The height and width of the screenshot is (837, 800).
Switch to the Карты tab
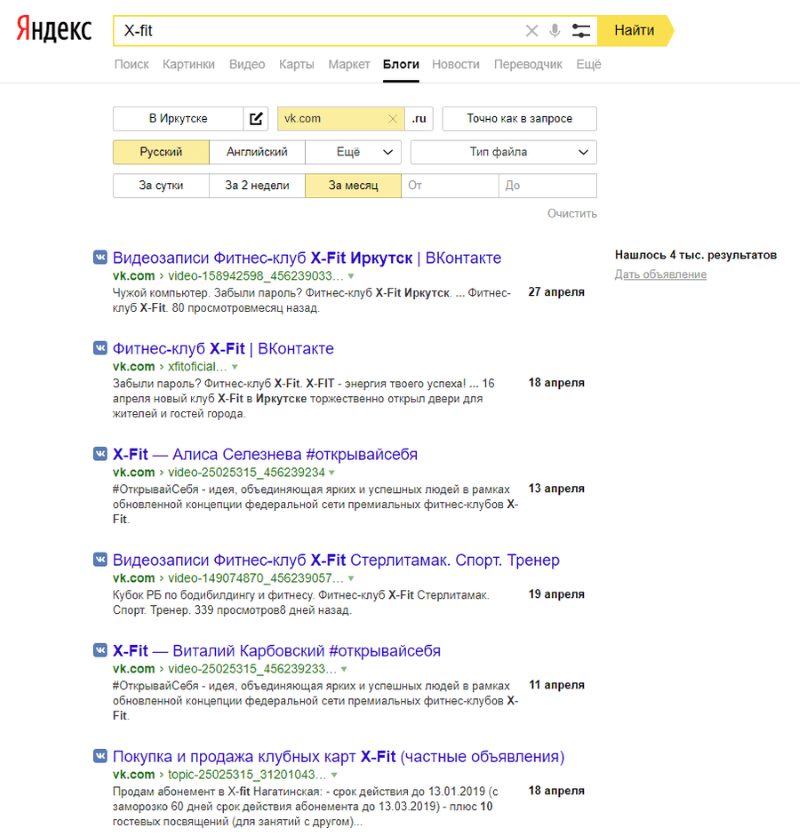coord(297,65)
